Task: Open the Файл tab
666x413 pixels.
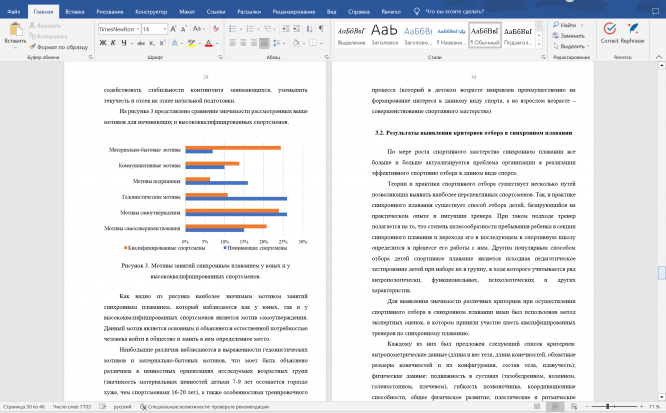Action: coord(14,11)
